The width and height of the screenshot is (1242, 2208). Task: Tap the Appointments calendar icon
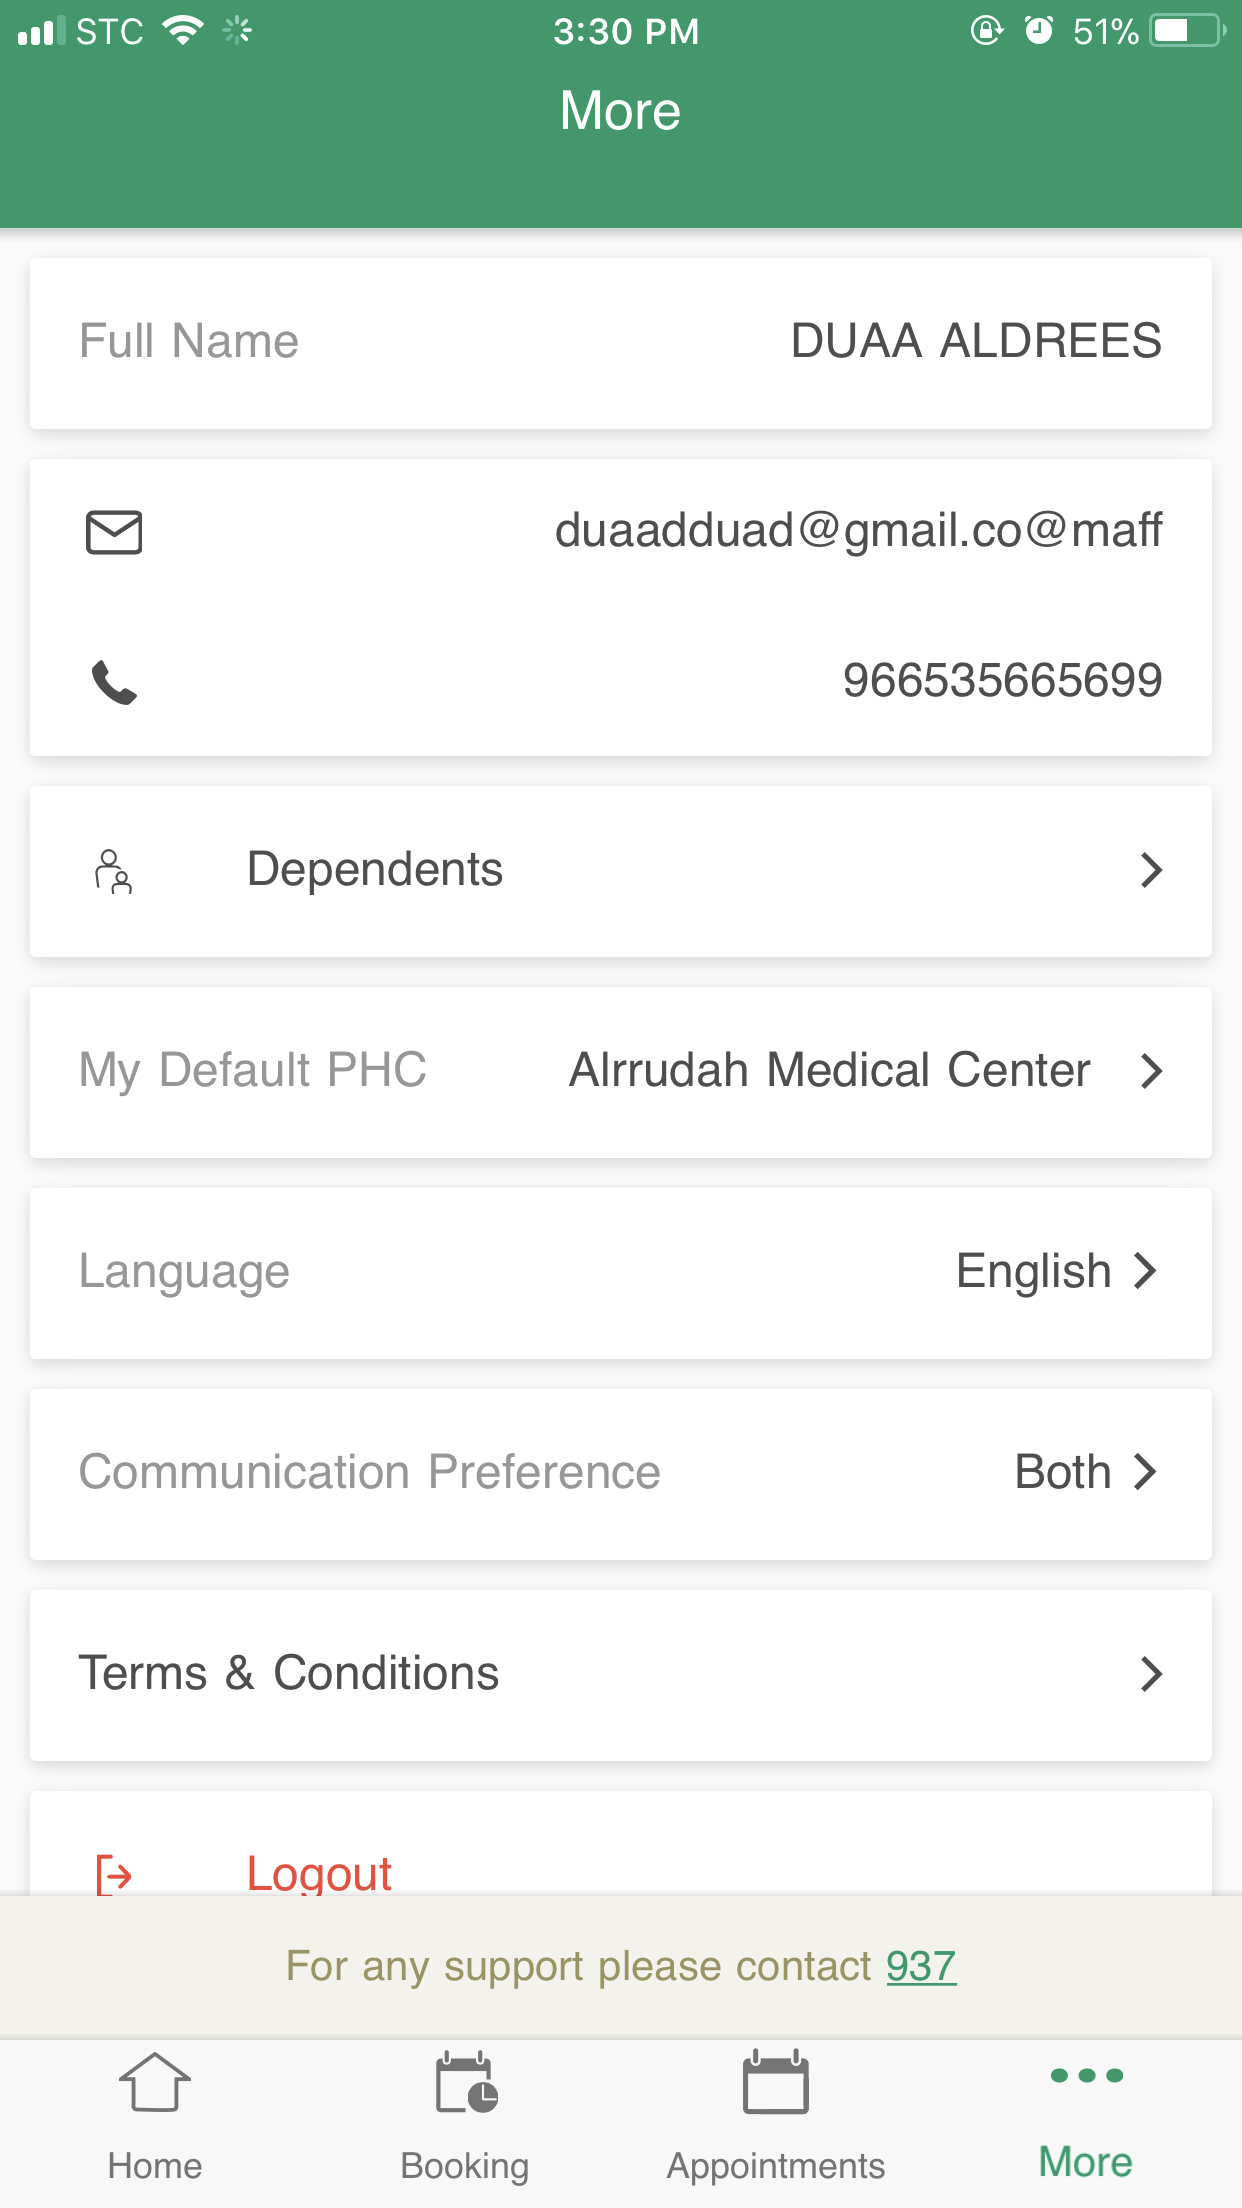[x=775, y=2083]
